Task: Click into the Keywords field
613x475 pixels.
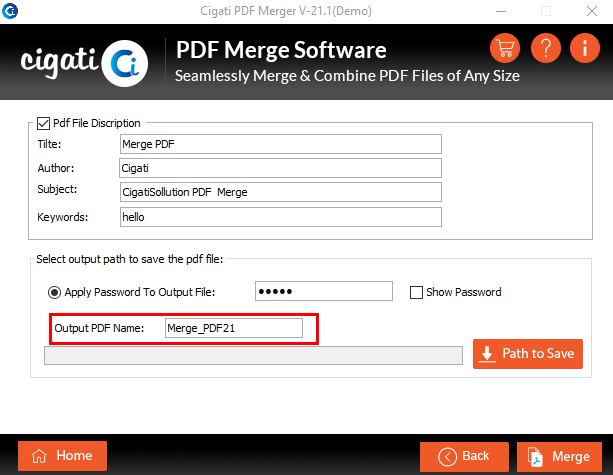Action: point(281,217)
